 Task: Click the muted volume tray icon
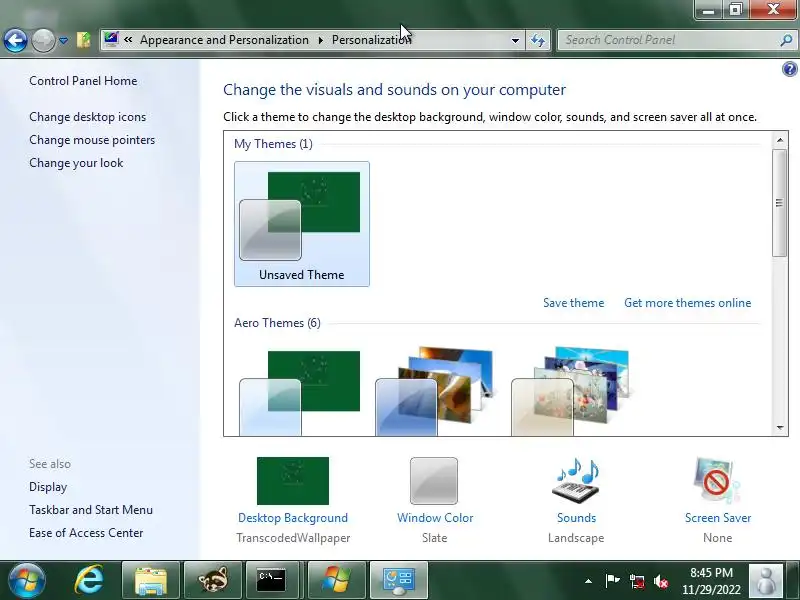click(661, 581)
